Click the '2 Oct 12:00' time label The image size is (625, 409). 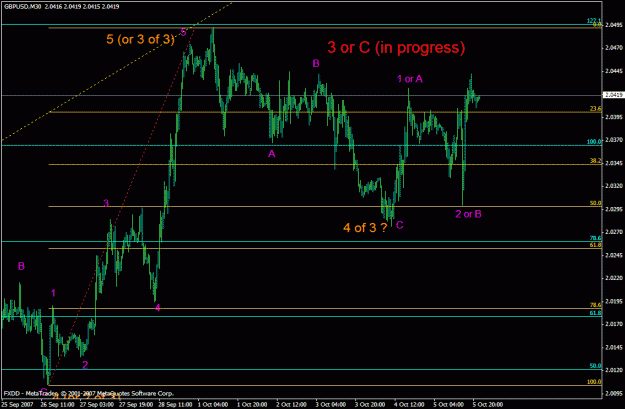291,404
